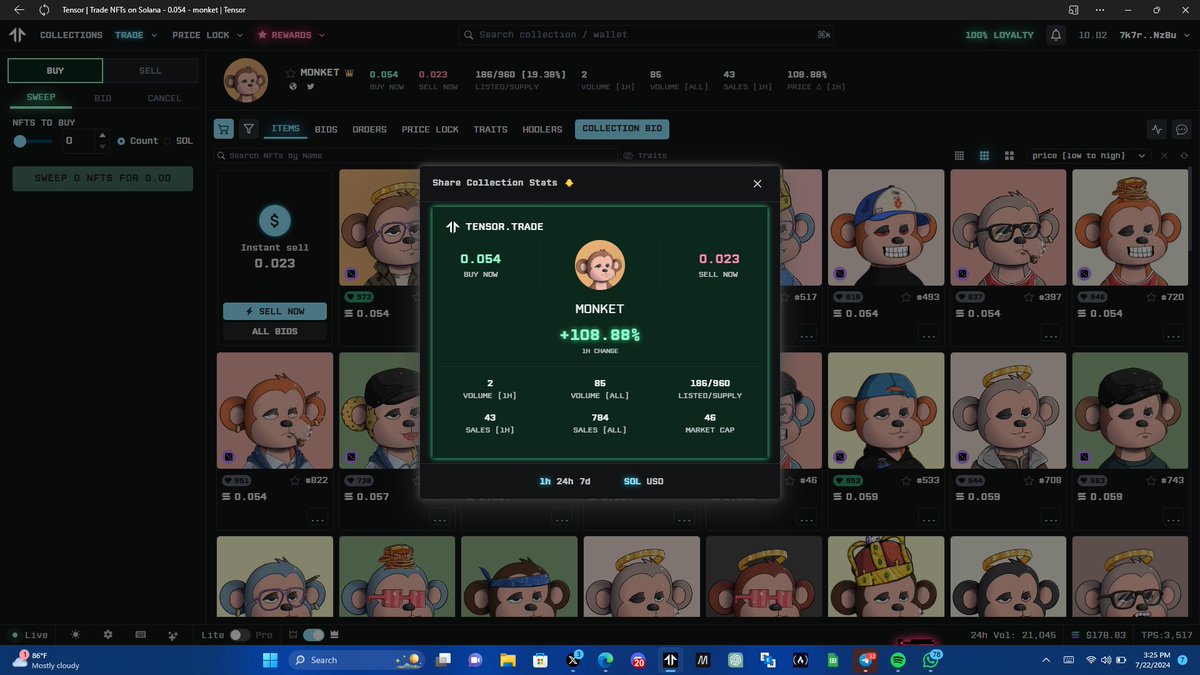Open the price (low to high) sort dropdown
1200x675 pixels.
tap(1091, 156)
